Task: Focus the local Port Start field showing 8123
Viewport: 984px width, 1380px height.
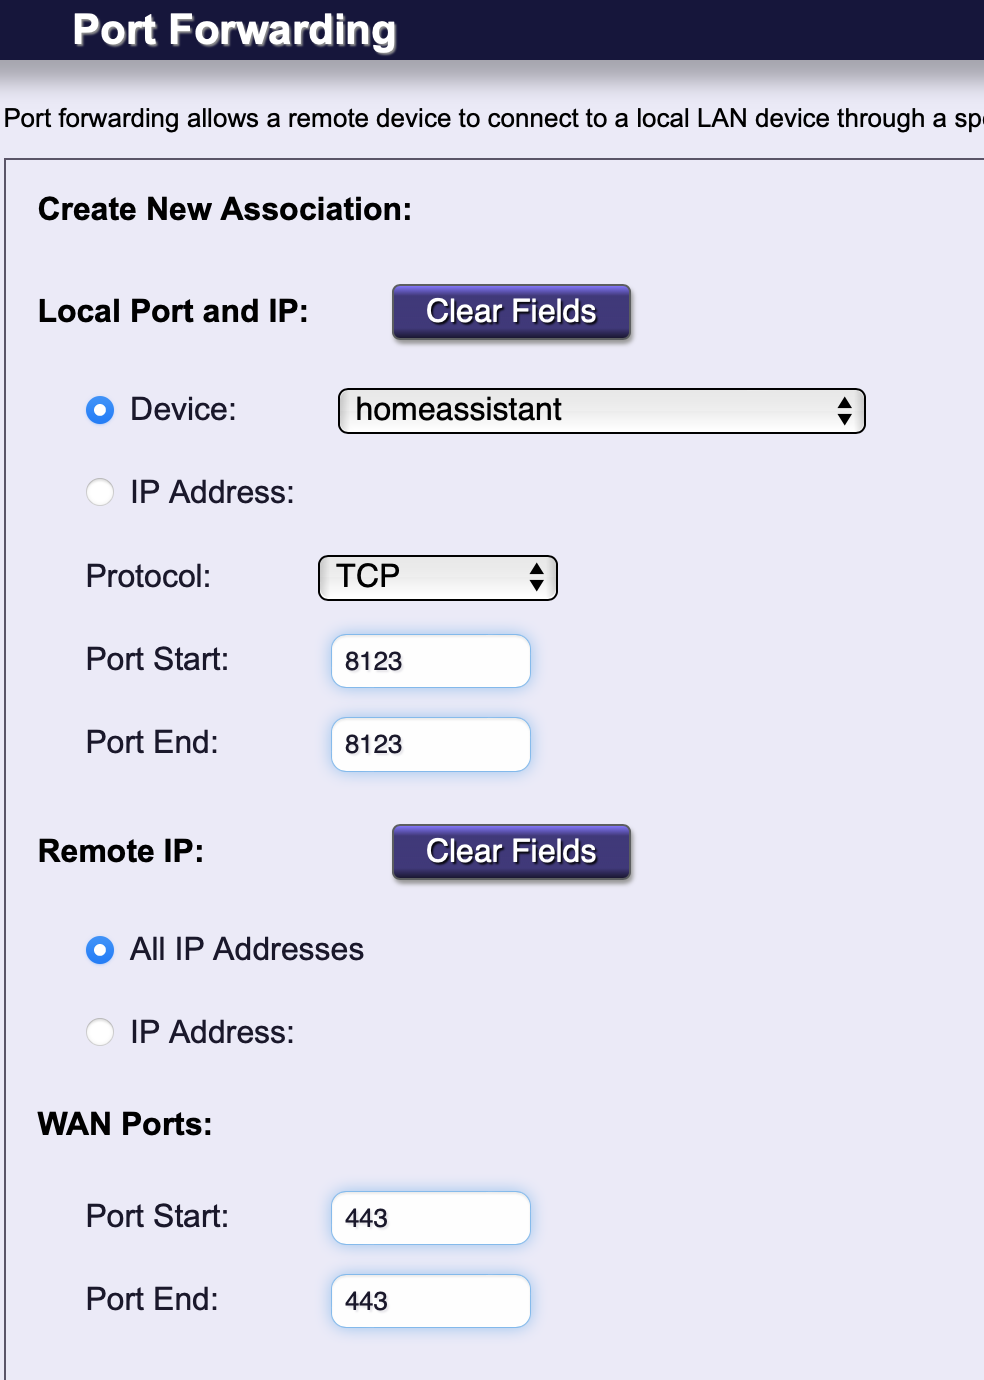Action: pos(430,661)
